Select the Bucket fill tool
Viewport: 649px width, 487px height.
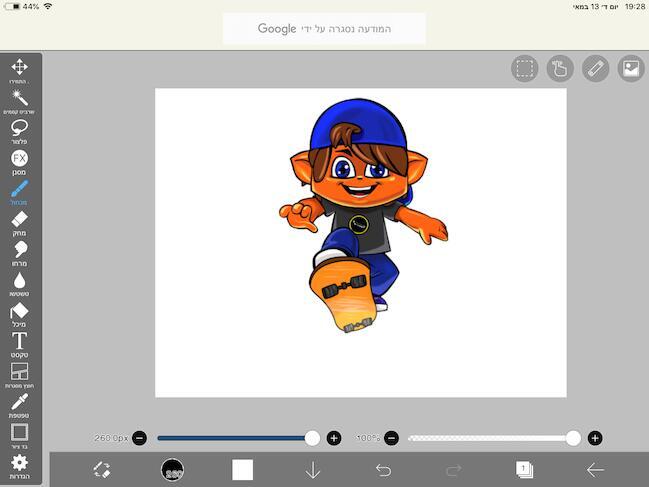(x=19, y=314)
